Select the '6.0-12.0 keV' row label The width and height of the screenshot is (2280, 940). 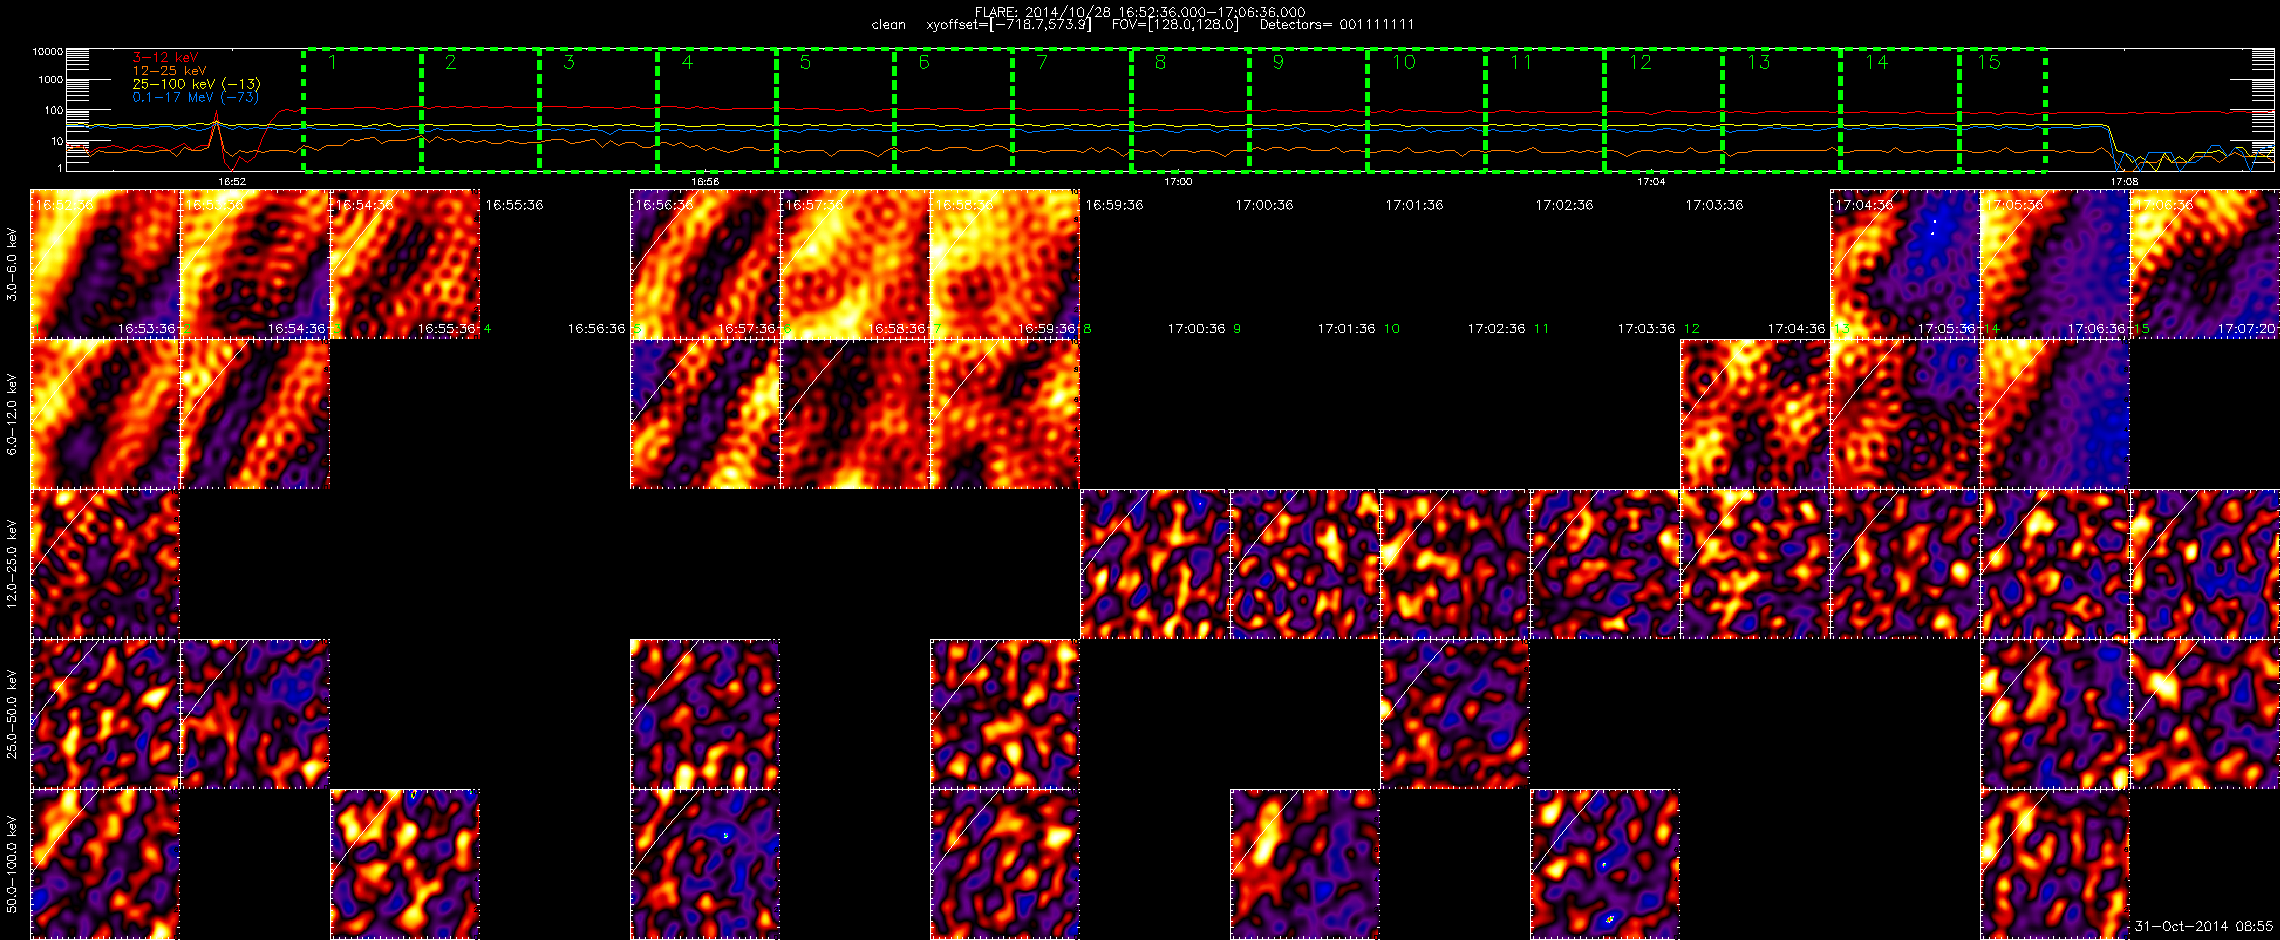(x=12, y=414)
